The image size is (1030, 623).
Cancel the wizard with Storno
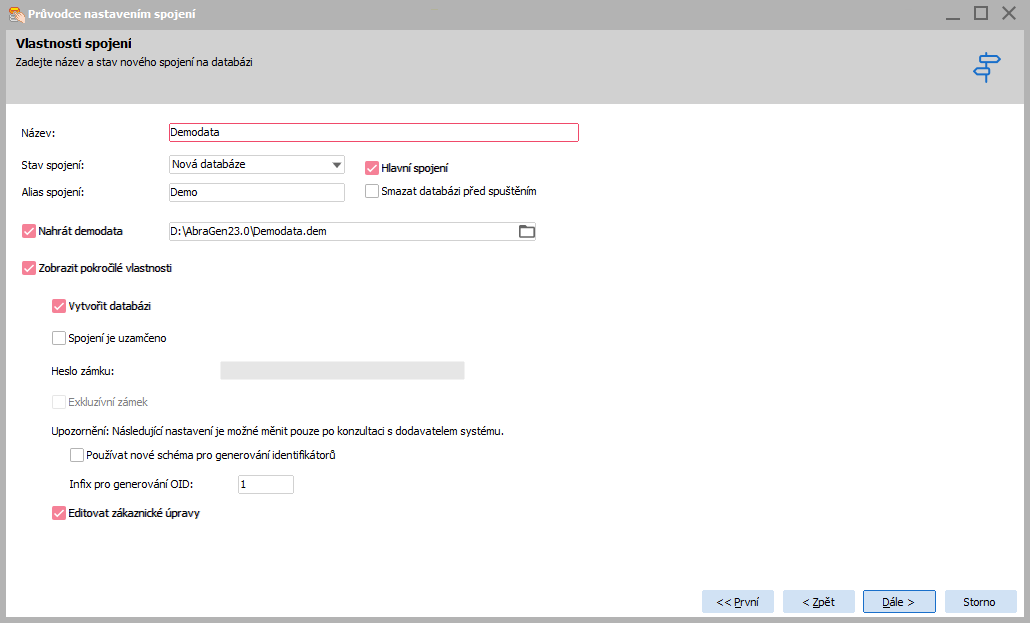click(x=979, y=602)
